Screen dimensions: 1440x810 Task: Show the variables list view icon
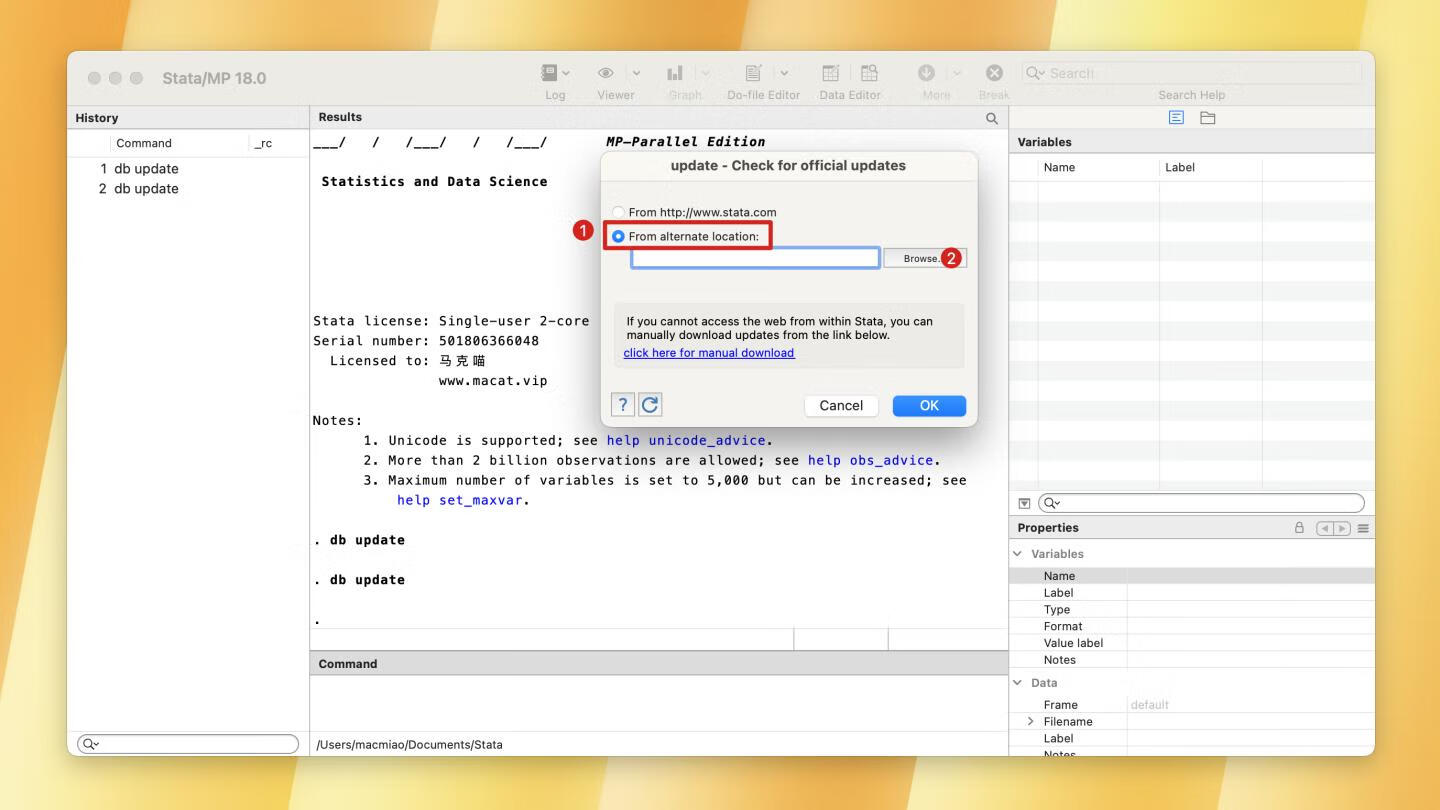click(x=1176, y=118)
